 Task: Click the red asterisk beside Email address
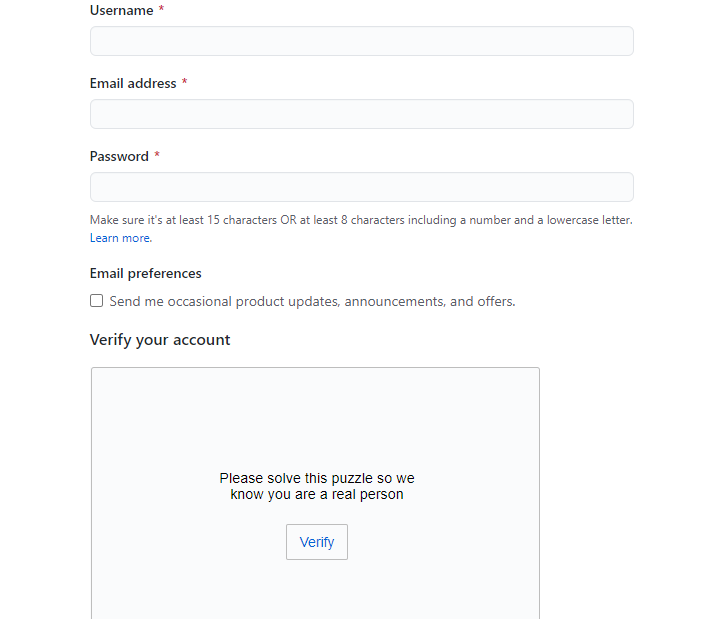click(184, 83)
